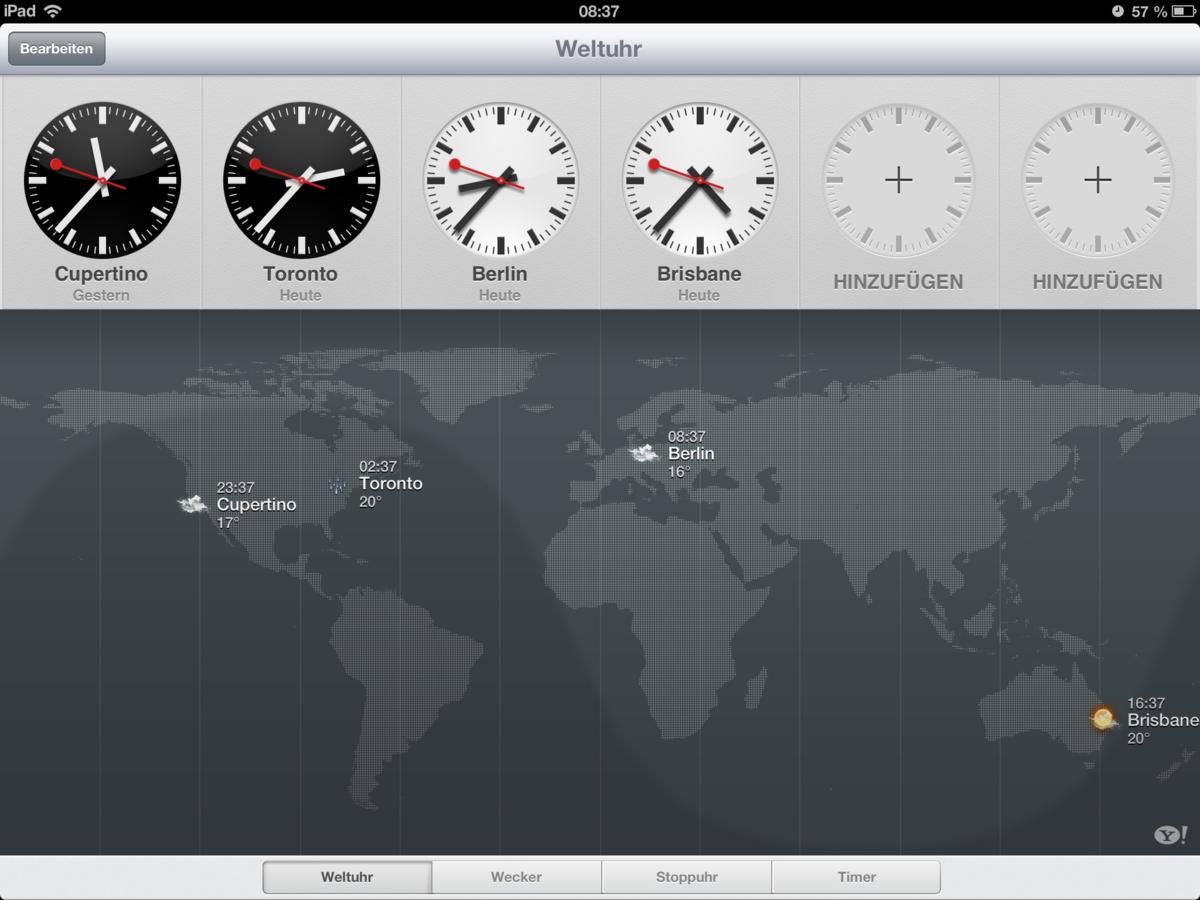Tap the Toronto weather icon on the map
The height and width of the screenshot is (900, 1200).
338,484
